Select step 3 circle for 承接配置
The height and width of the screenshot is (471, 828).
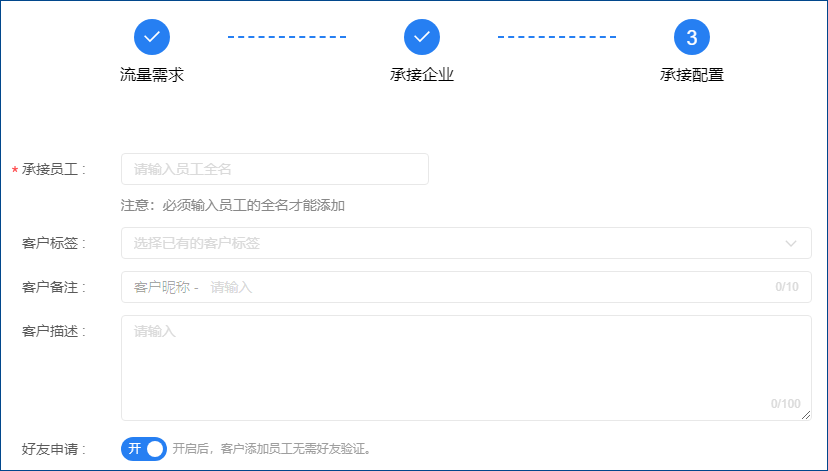click(692, 37)
